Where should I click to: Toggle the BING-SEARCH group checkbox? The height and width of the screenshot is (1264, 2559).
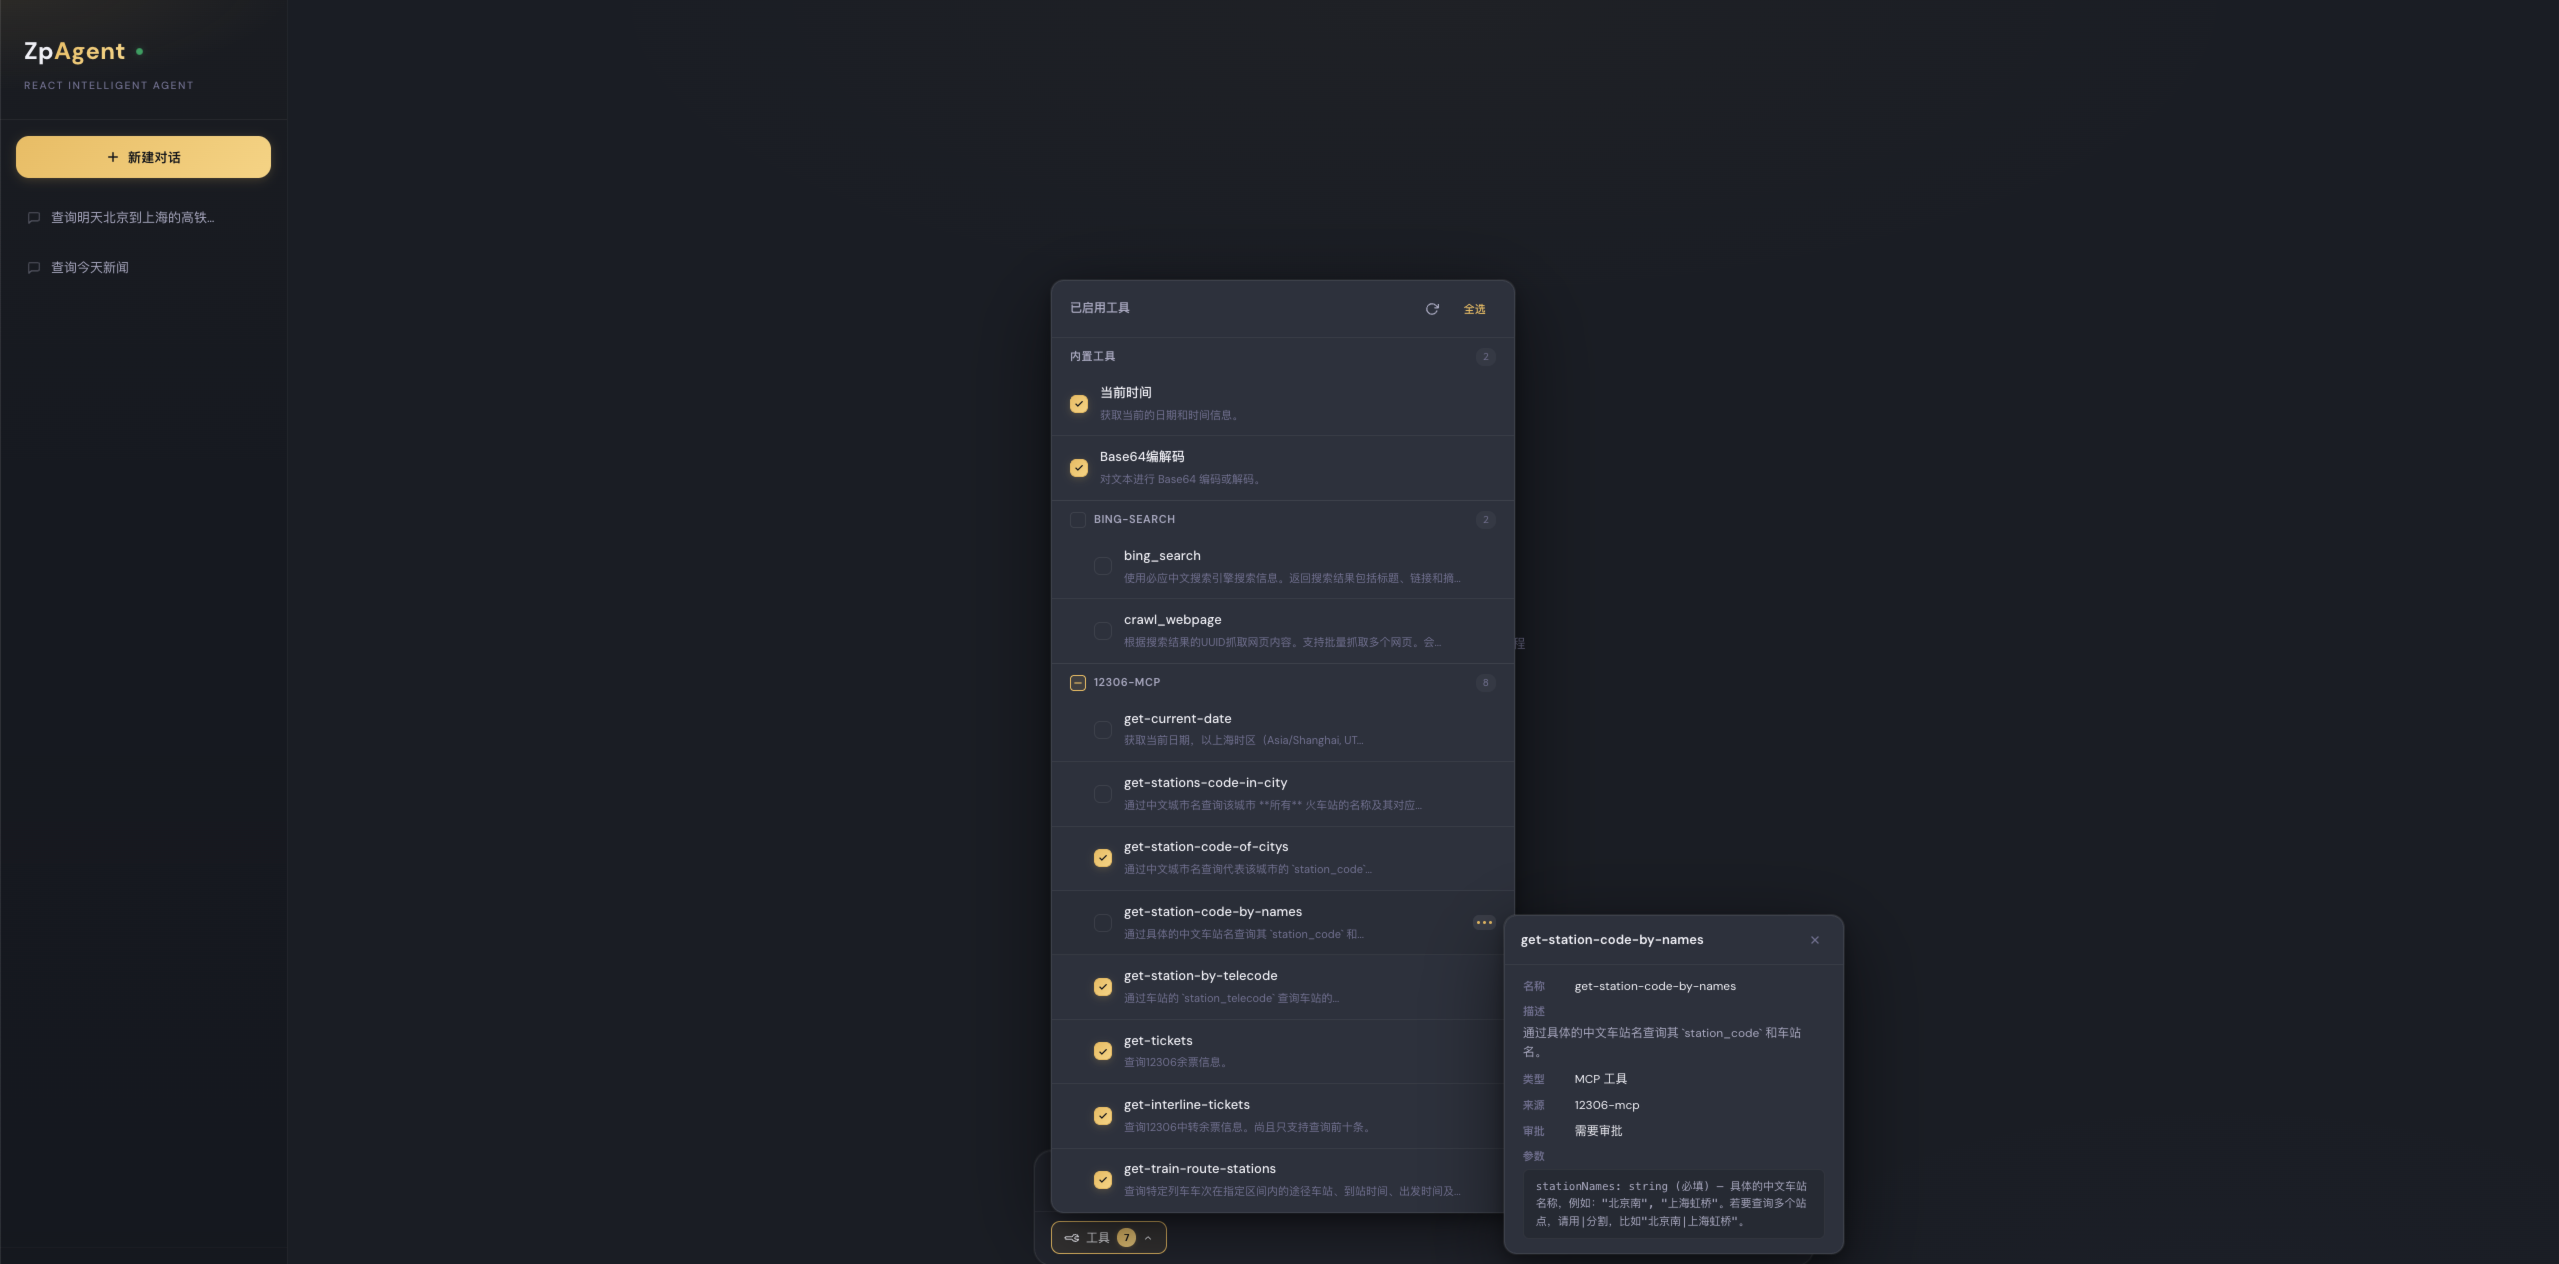click(1077, 520)
